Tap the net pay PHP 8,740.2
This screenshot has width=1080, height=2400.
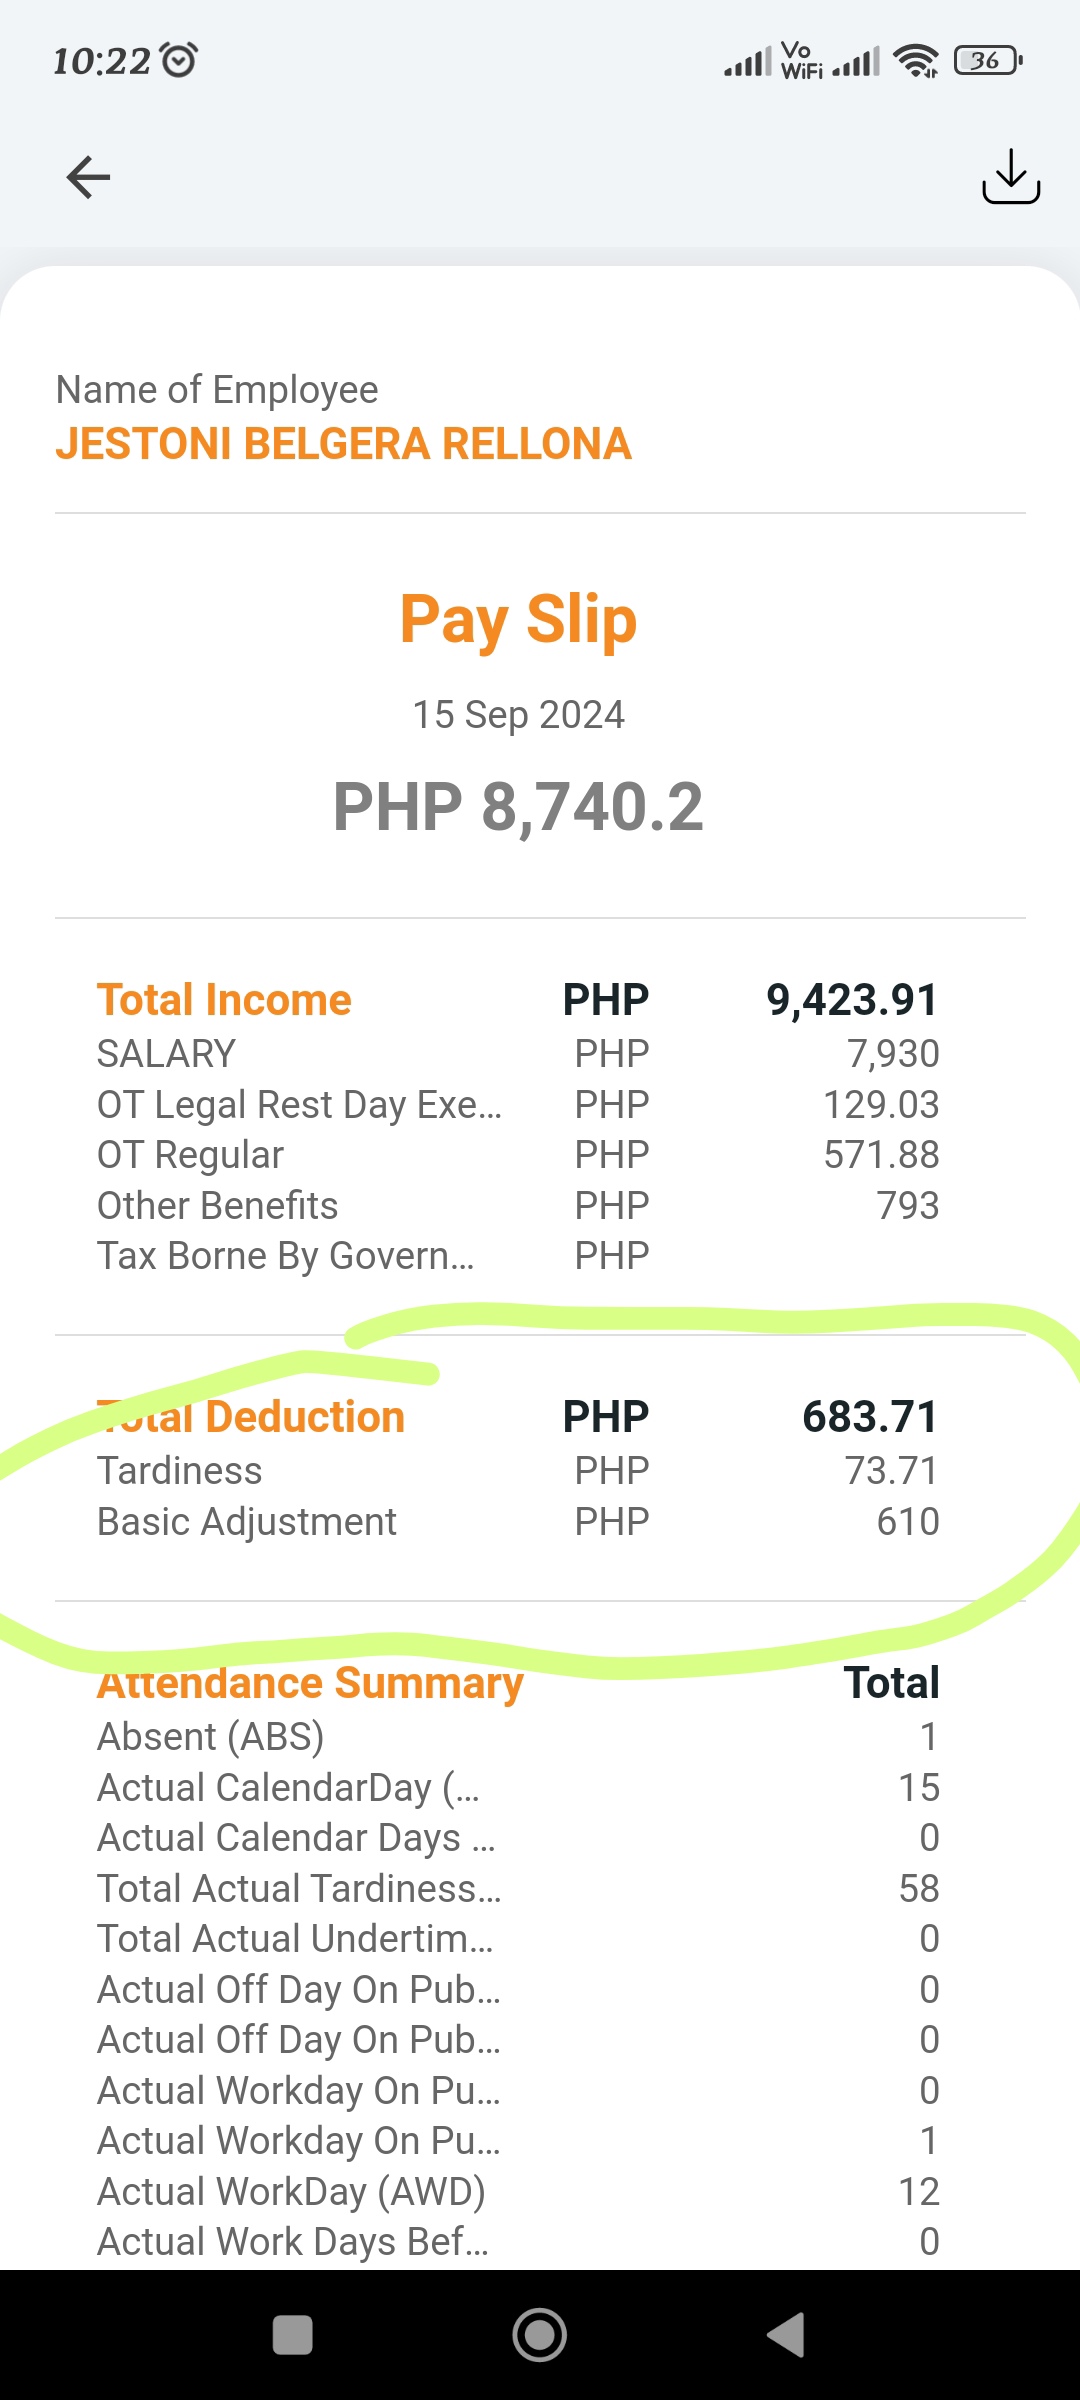518,807
